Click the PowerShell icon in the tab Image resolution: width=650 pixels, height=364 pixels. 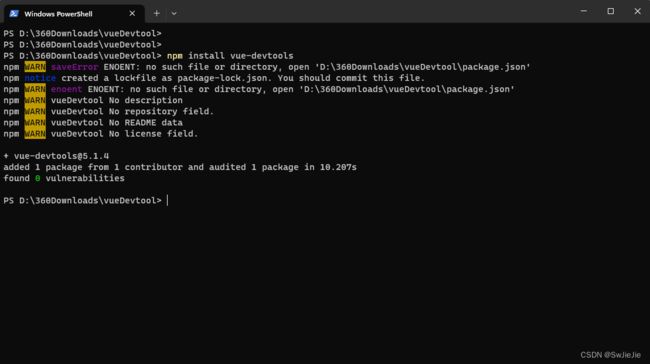(14, 14)
